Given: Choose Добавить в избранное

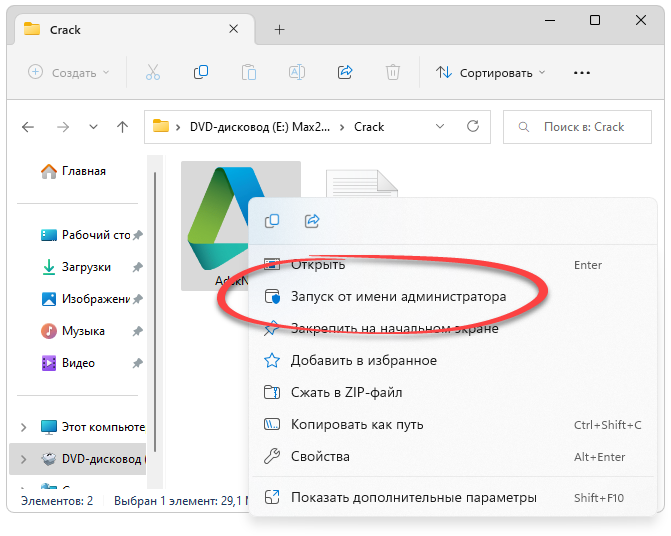Looking at the screenshot, I should pyautogui.click(x=453, y=361).
